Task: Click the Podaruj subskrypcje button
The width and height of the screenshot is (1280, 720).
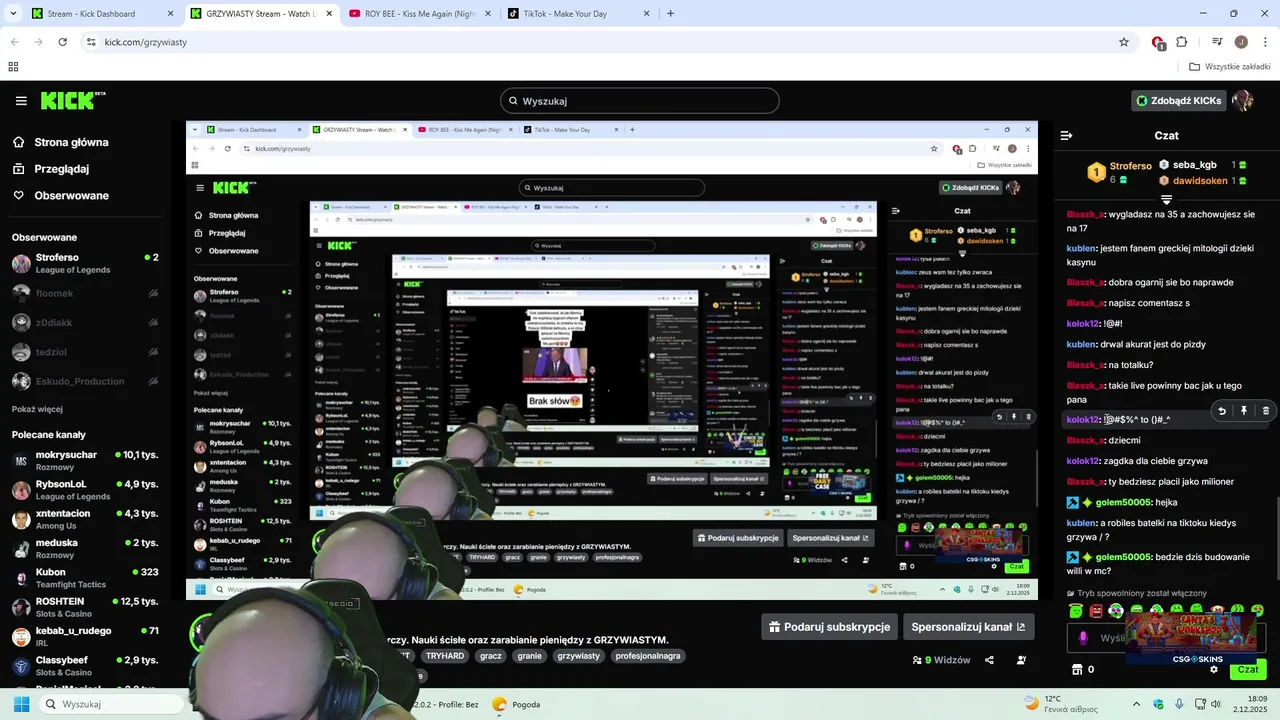Action: click(x=828, y=627)
